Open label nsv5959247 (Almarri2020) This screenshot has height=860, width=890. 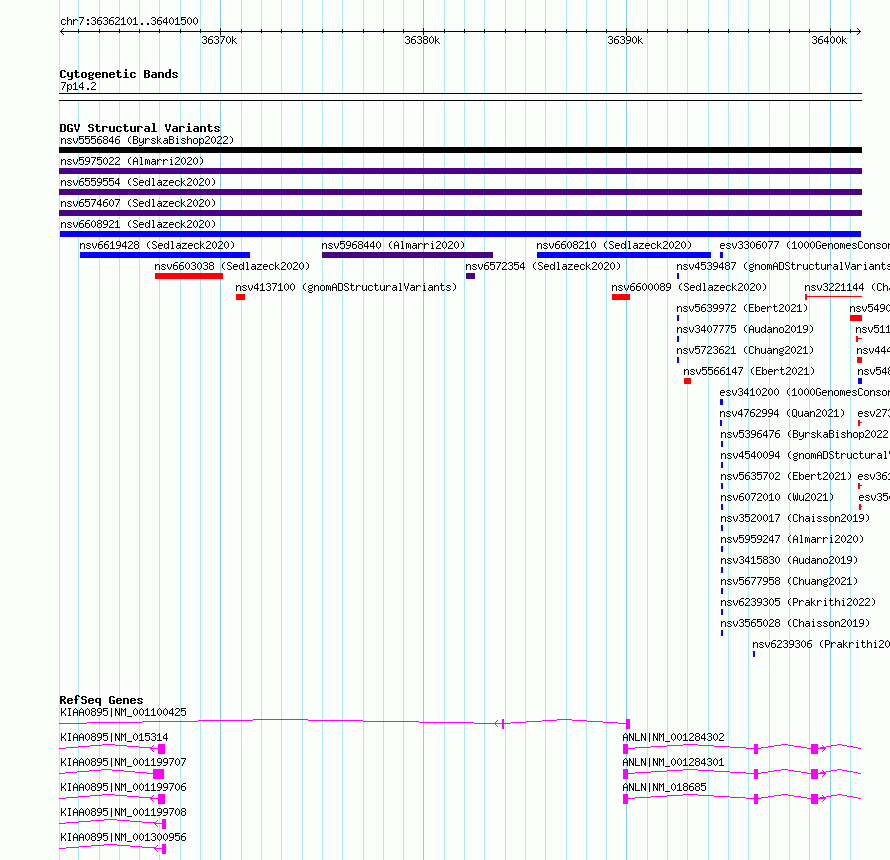point(792,539)
